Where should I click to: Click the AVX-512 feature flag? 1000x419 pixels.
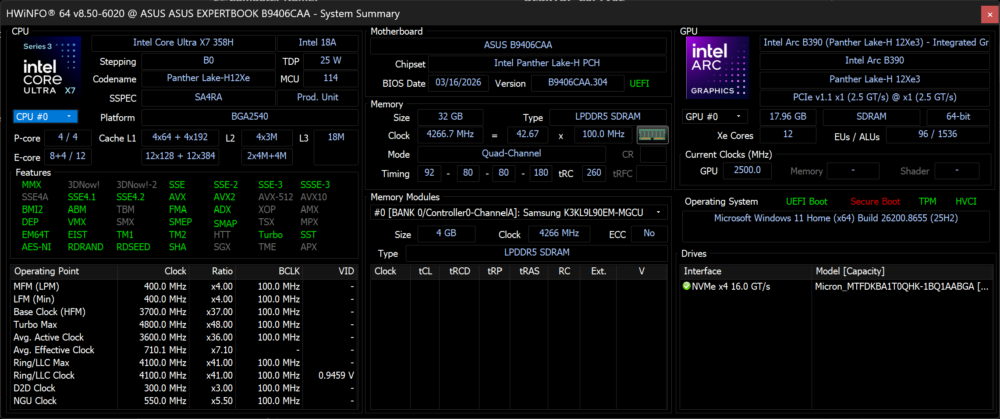coord(274,197)
